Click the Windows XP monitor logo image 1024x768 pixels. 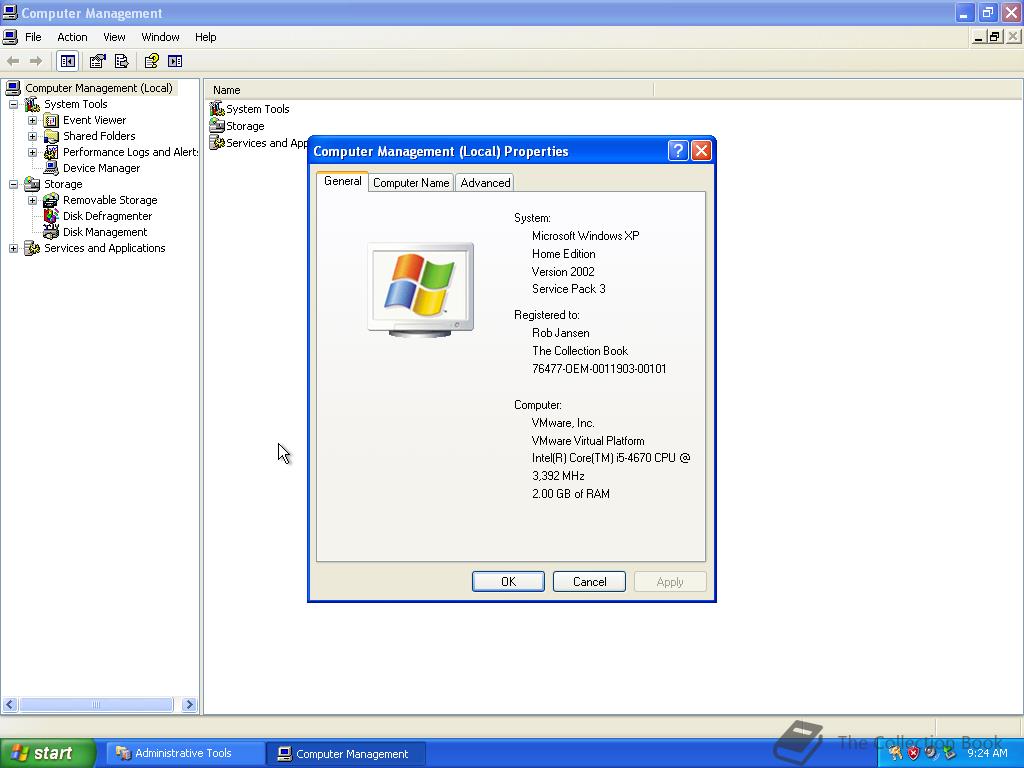(x=421, y=290)
